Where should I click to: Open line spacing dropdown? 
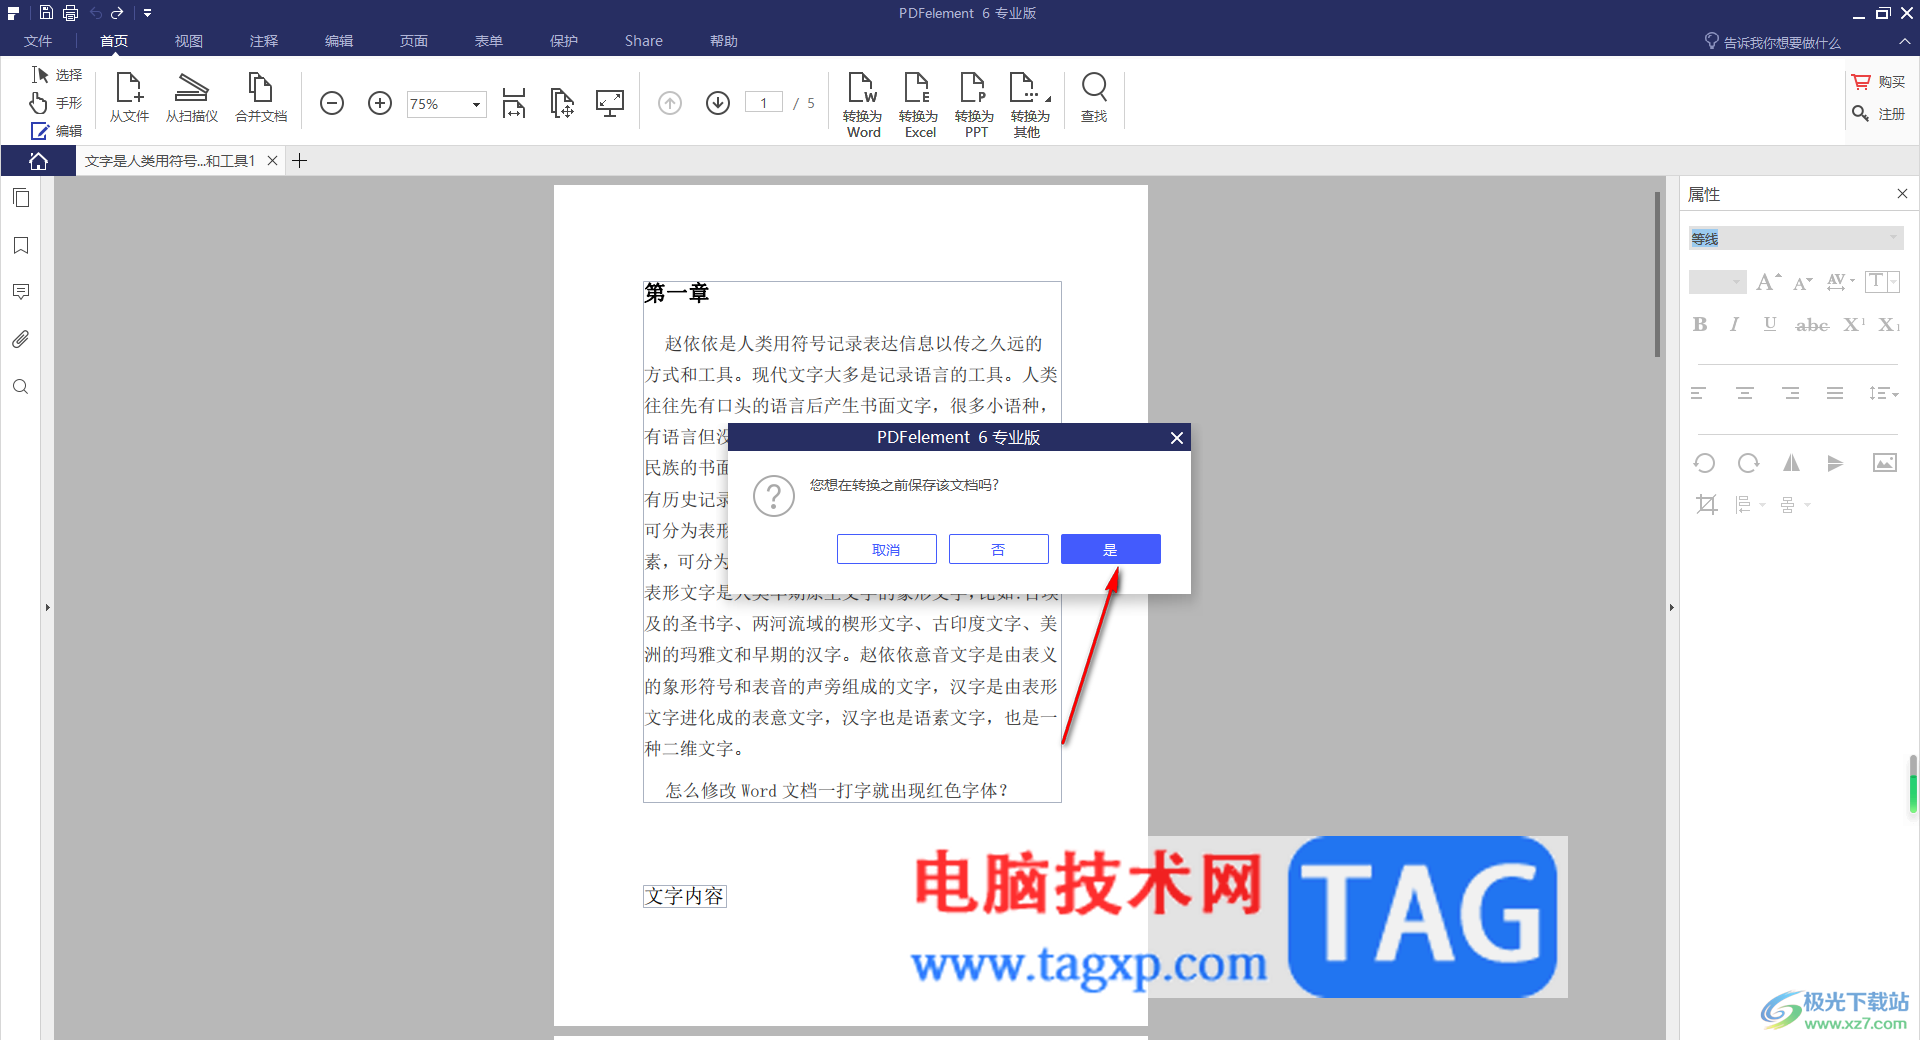click(x=1884, y=393)
